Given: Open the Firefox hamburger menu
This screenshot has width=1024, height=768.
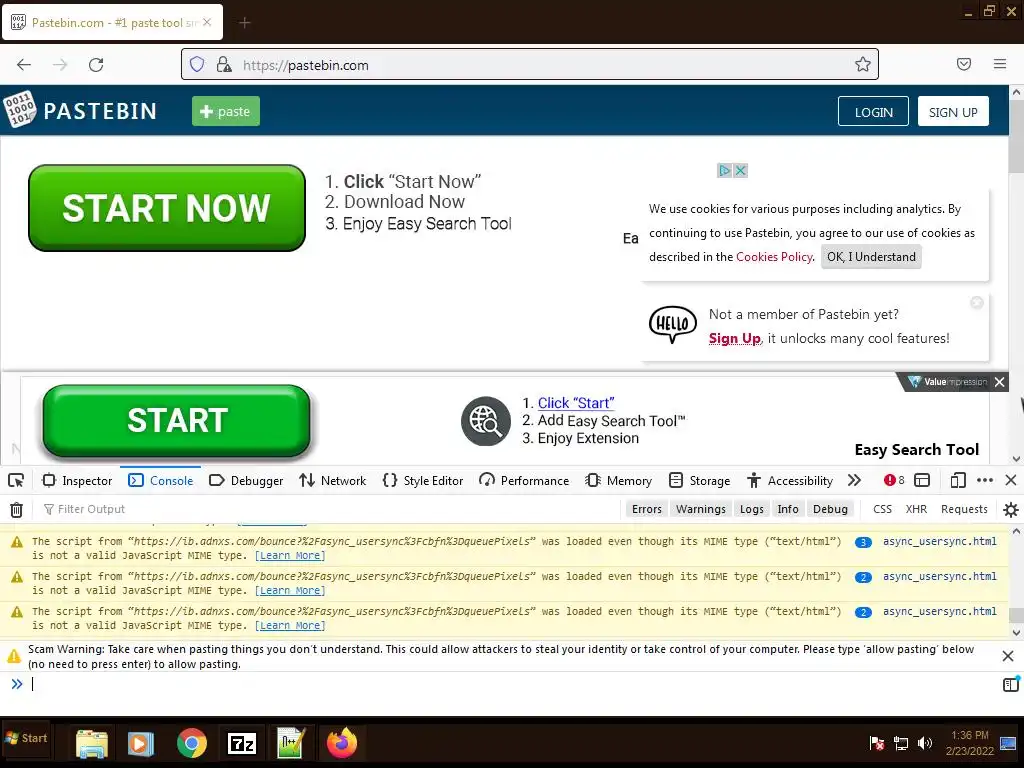Looking at the screenshot, I should pos(1000,64).
